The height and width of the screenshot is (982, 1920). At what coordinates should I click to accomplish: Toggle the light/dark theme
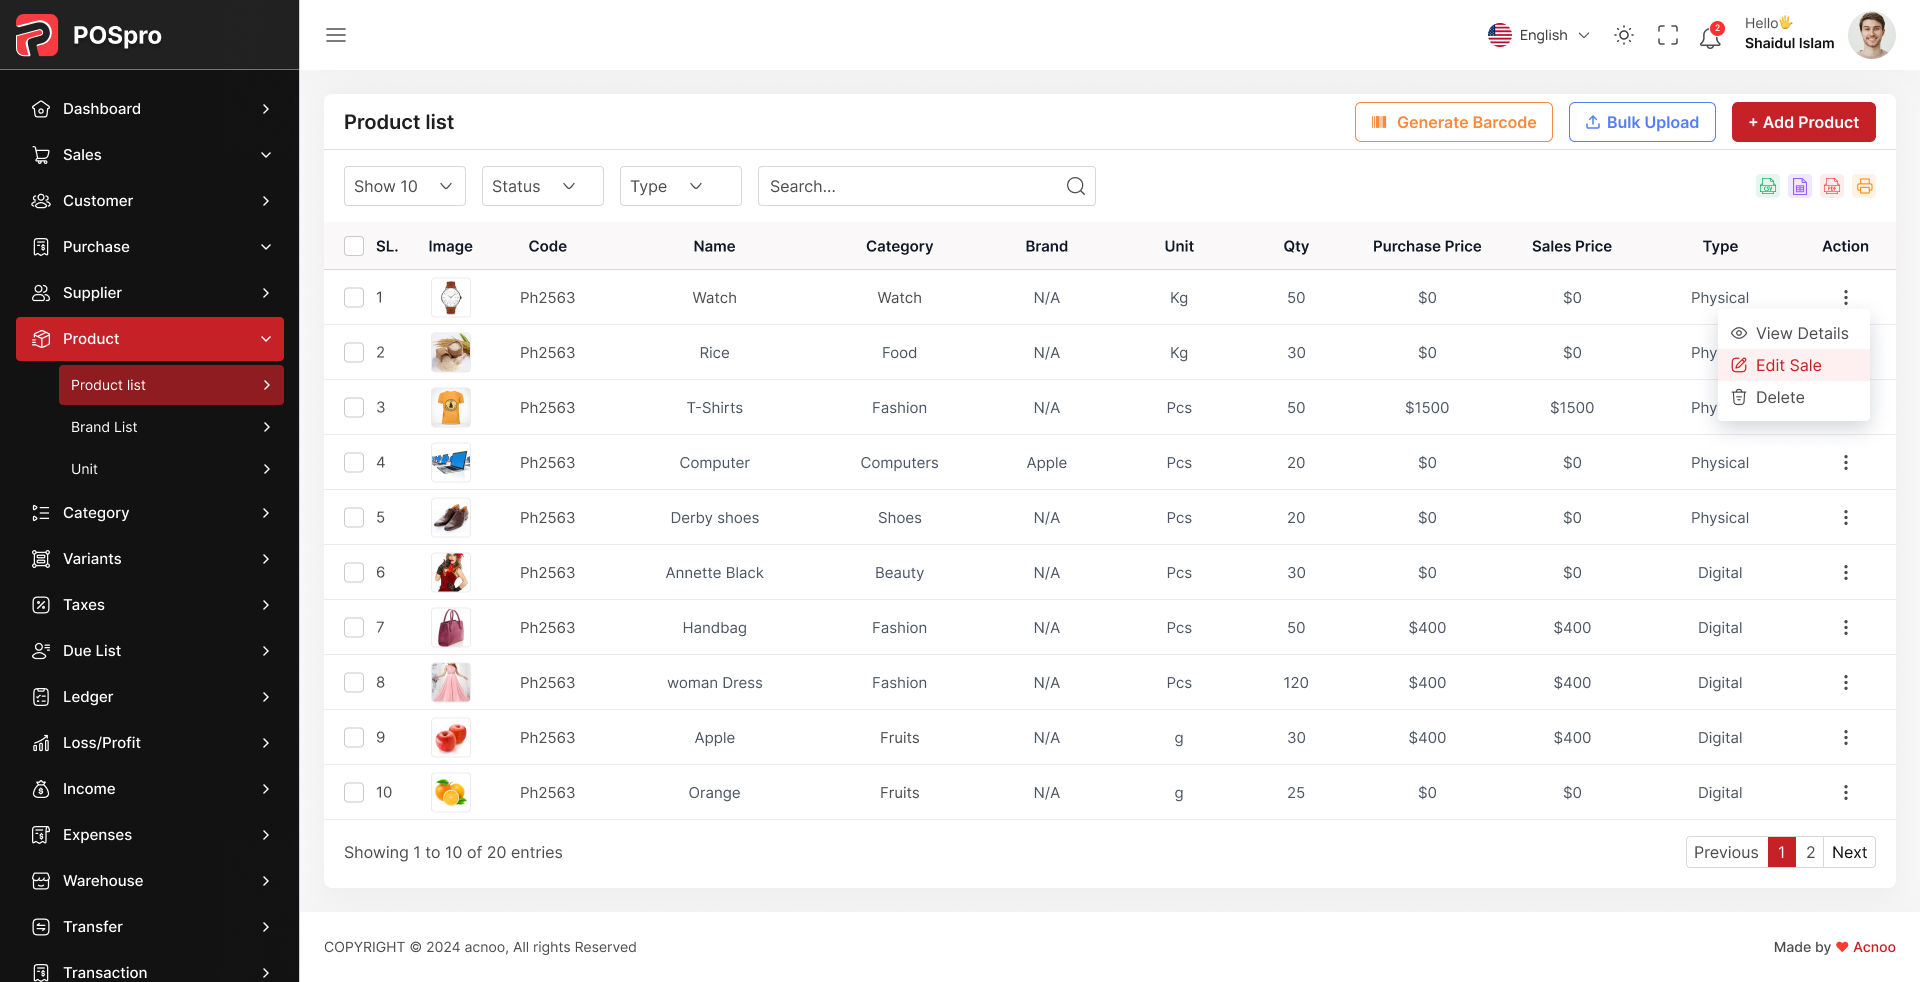(1623, 35)
